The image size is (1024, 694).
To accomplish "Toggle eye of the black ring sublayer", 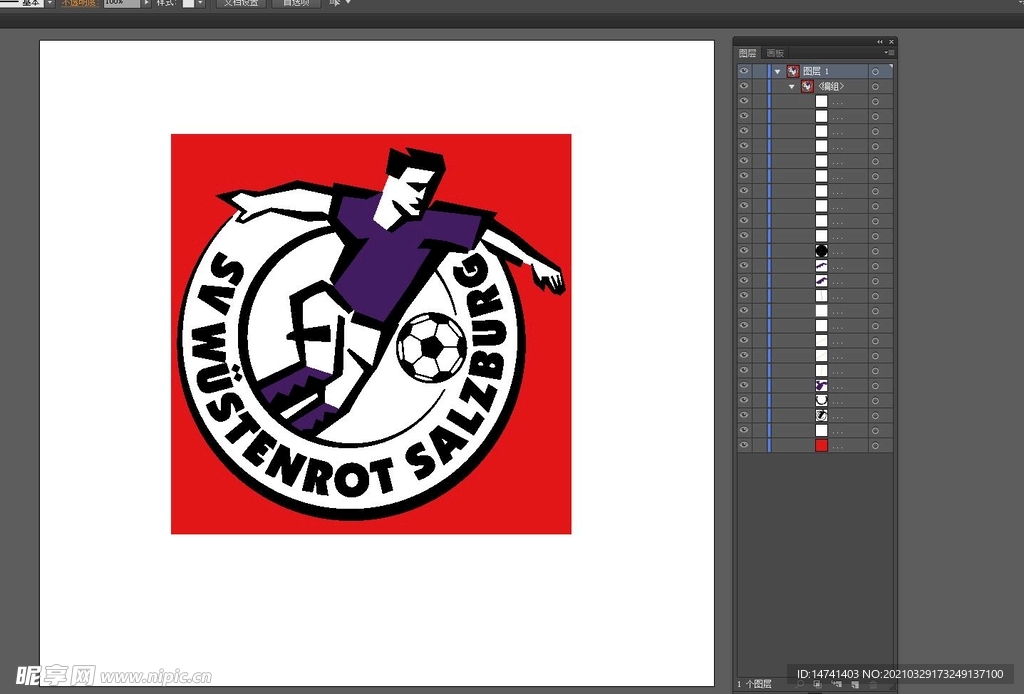I will 744,400.
